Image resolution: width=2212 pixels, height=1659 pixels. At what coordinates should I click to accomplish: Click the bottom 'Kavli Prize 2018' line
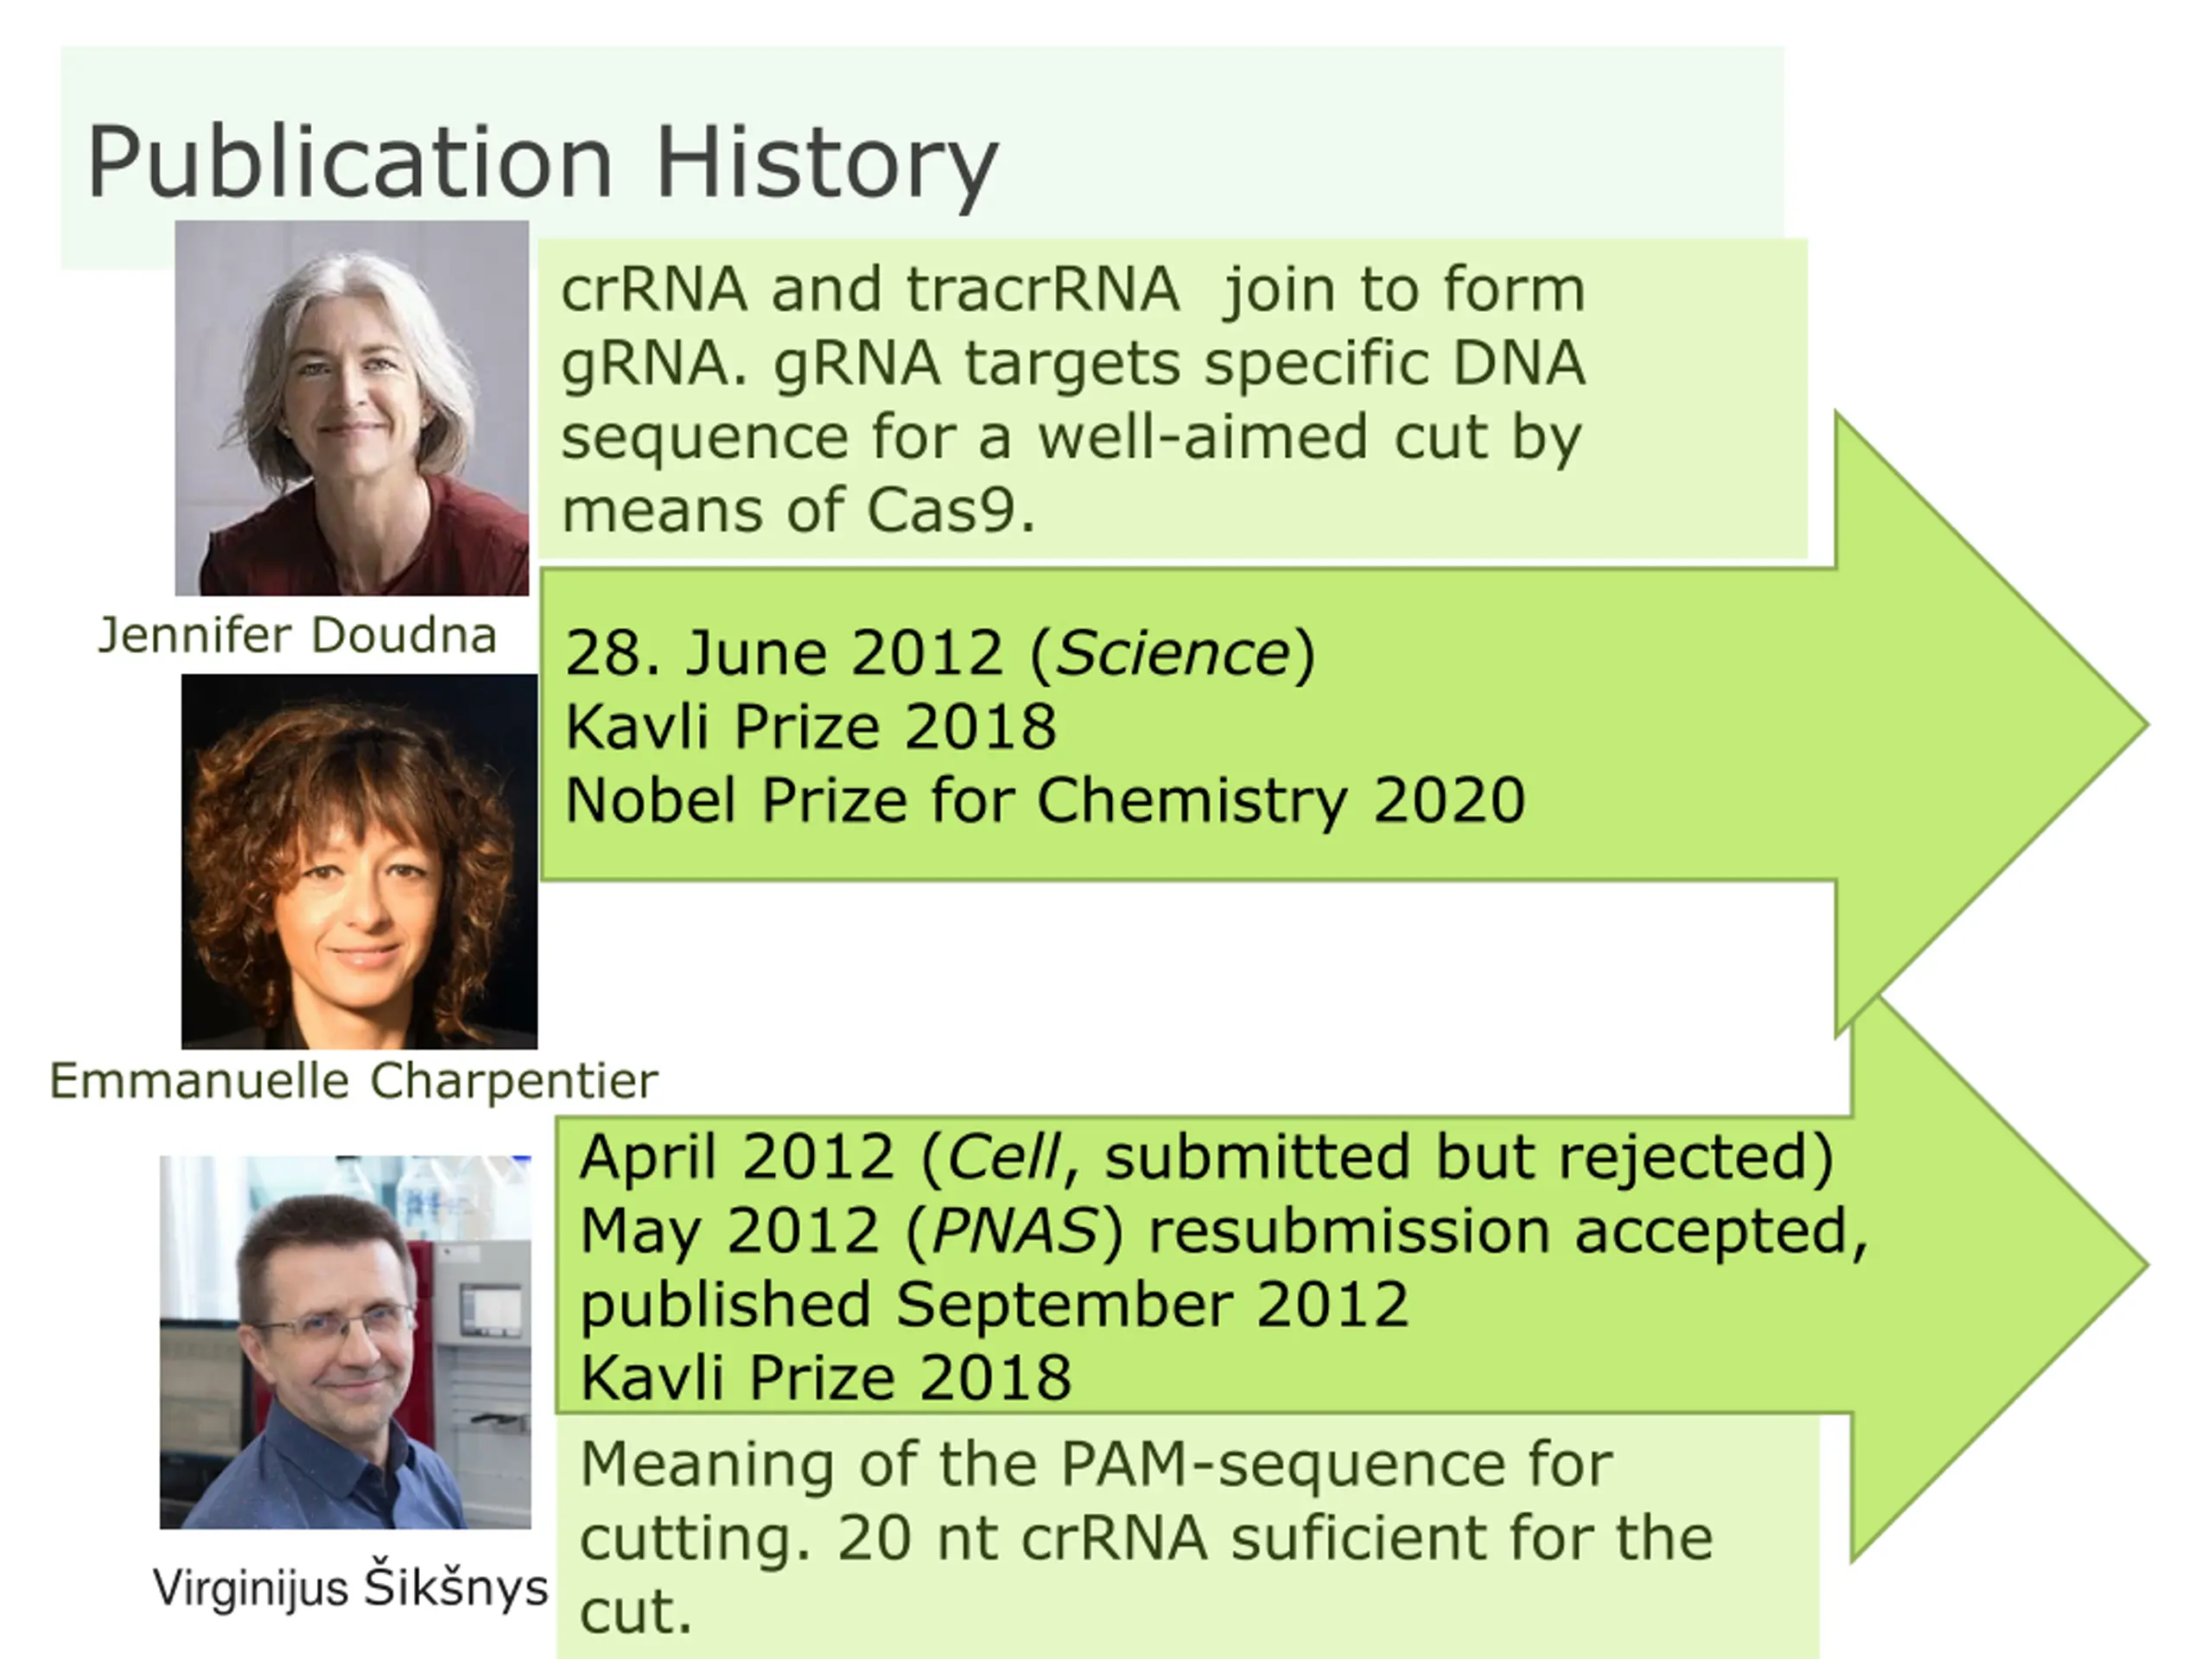click(826, 1378)
